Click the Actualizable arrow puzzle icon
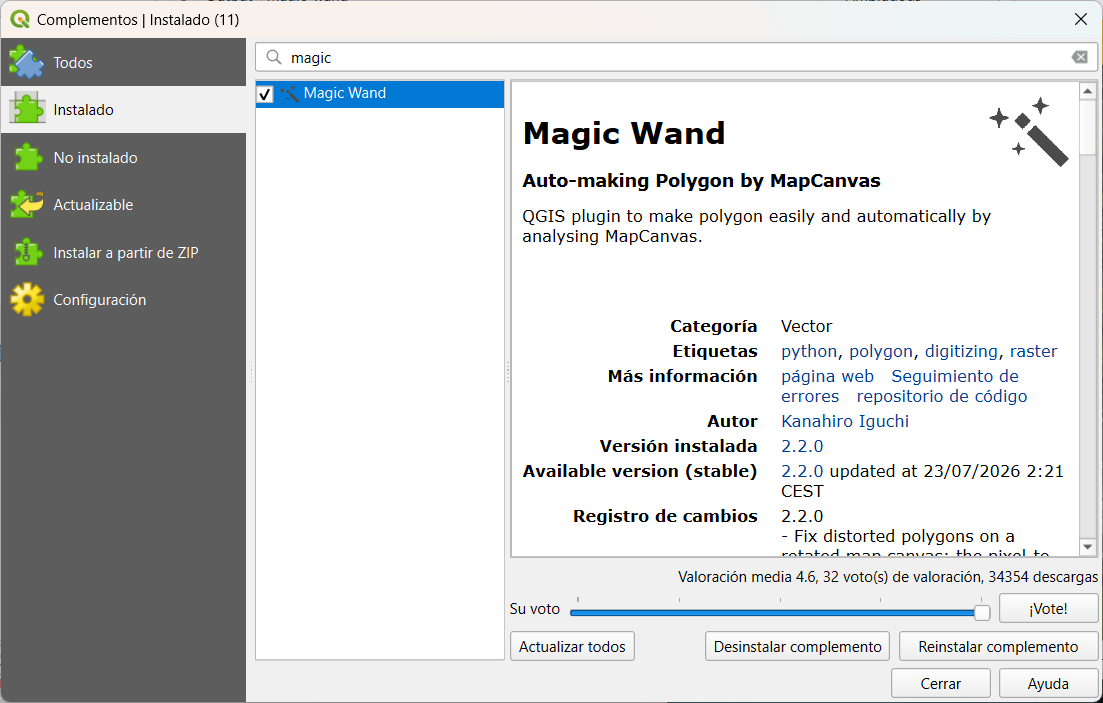 [x=27, y=205]
